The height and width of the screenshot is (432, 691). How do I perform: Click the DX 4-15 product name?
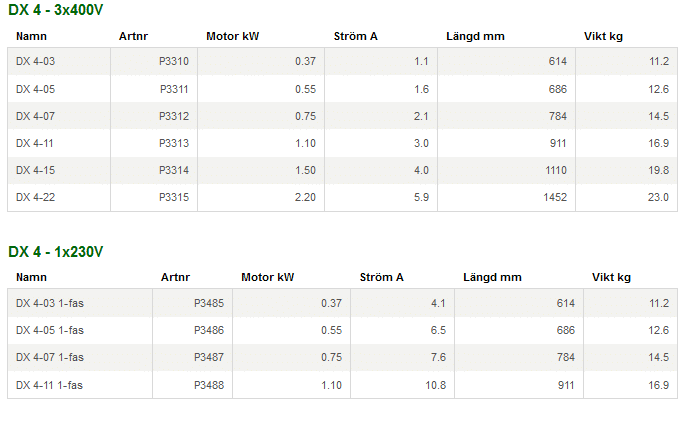[36, 170]
